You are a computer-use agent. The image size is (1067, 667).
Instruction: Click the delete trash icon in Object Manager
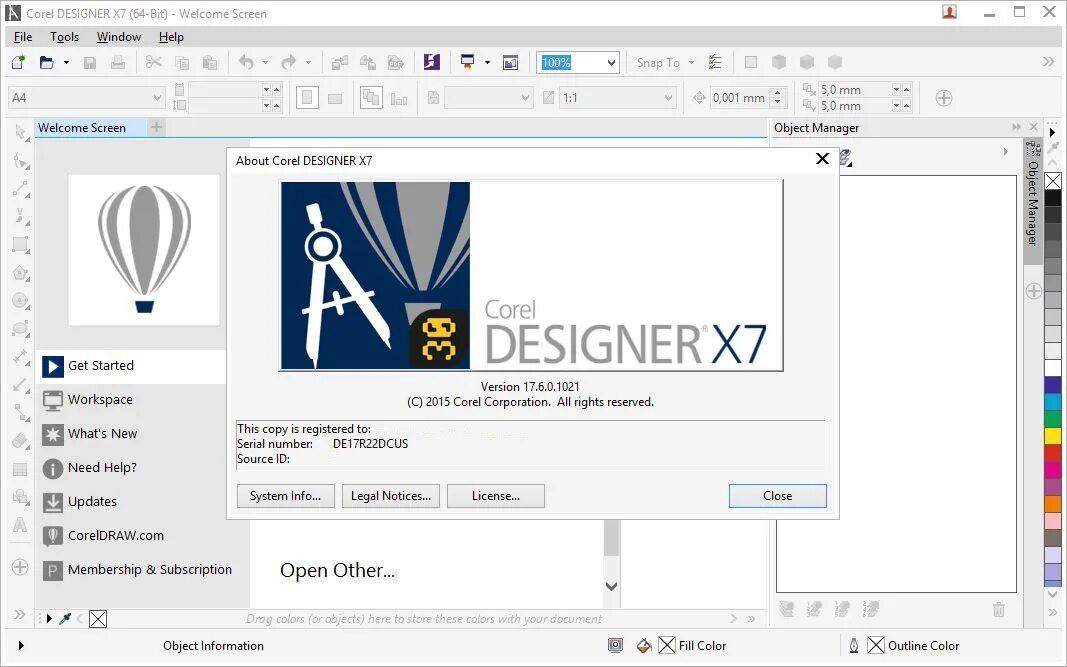pos(998,609)
